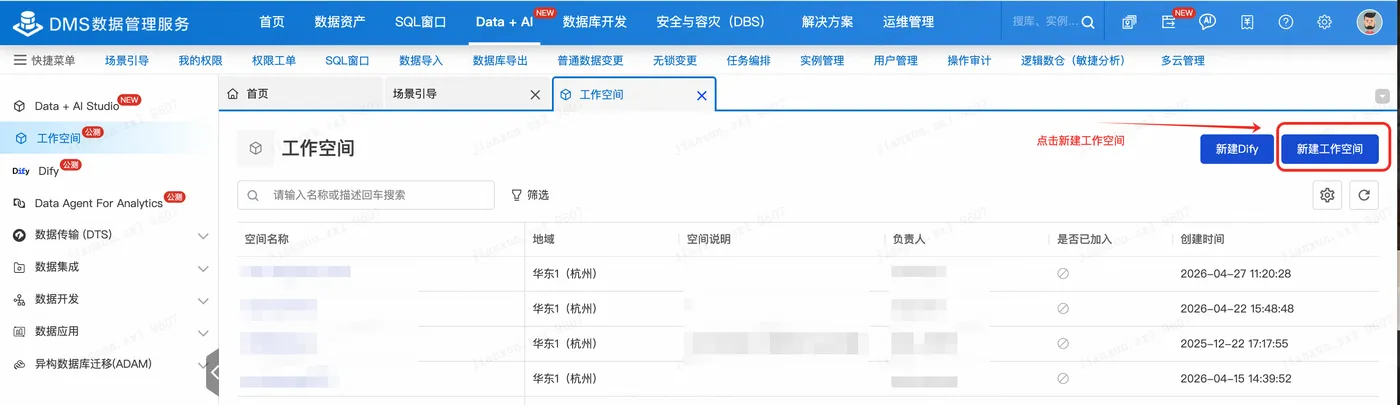
Task: Click the 新建工作空间 button
Action: click(x=1330, y=149)
